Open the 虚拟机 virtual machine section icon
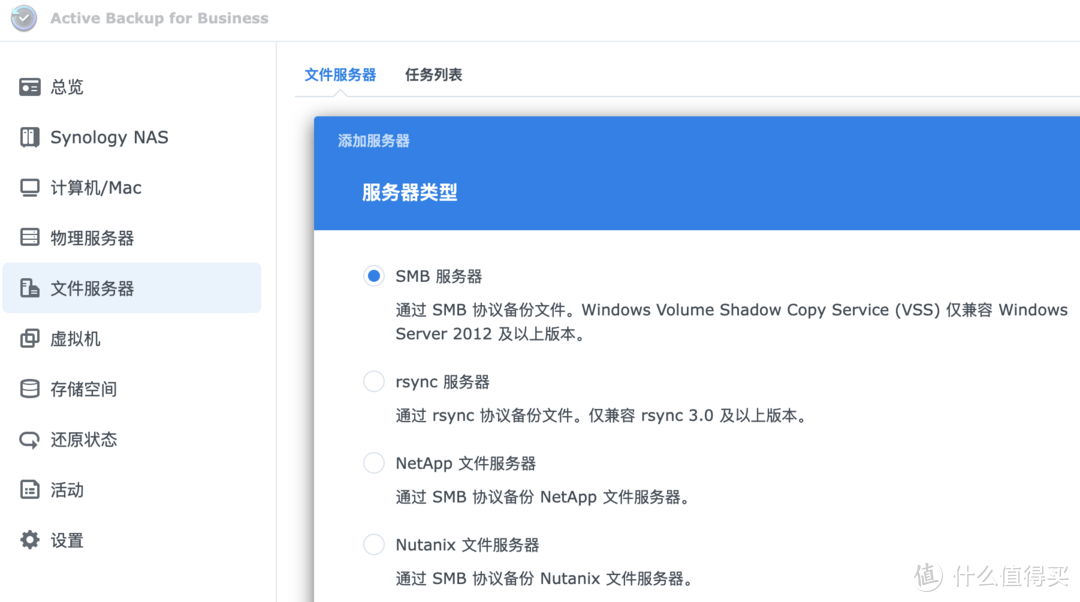Viewport: 1080px width, 602px height. [29, 338]
